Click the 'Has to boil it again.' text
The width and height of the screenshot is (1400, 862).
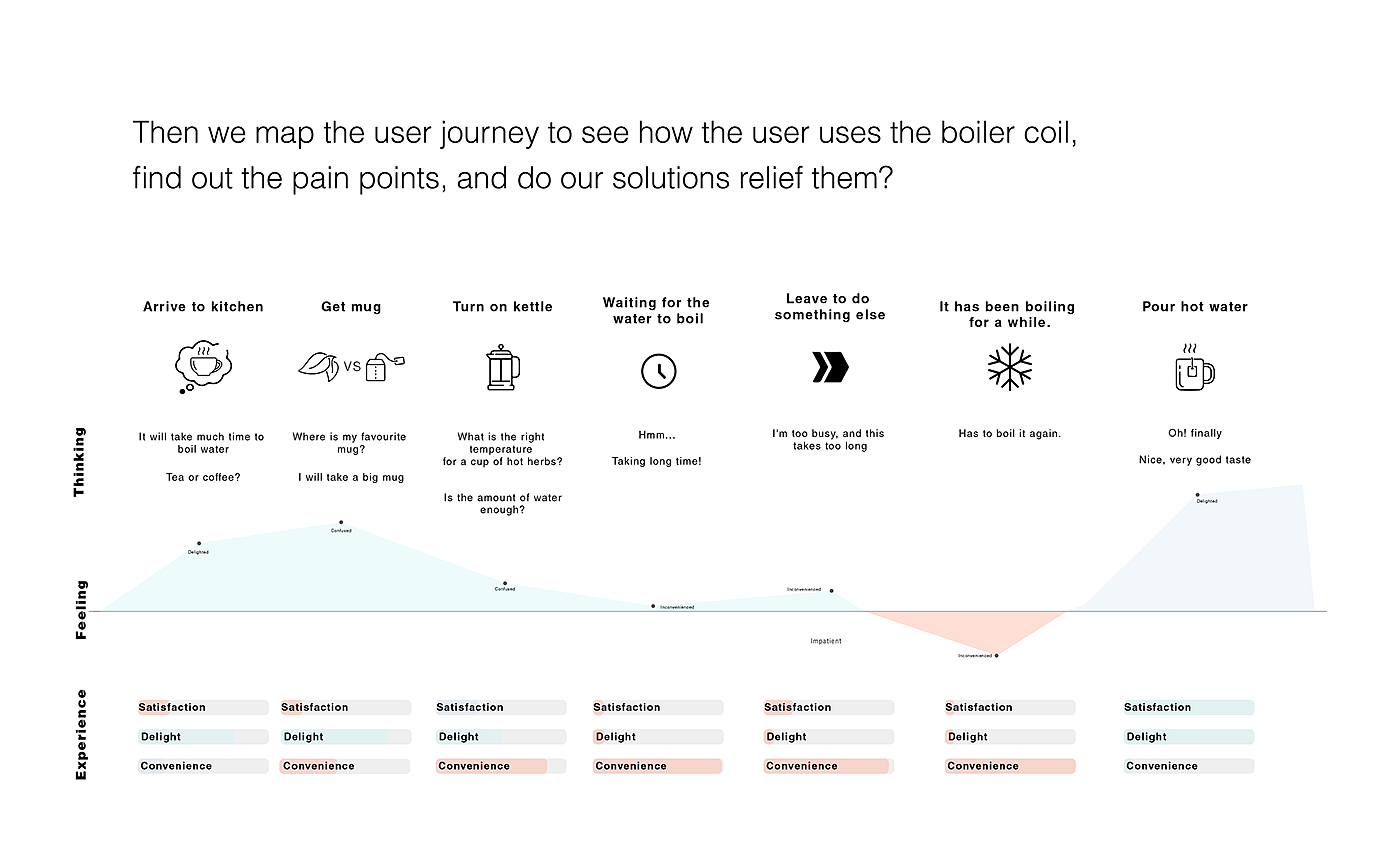pyautogui.click(x=1009, y=434)
